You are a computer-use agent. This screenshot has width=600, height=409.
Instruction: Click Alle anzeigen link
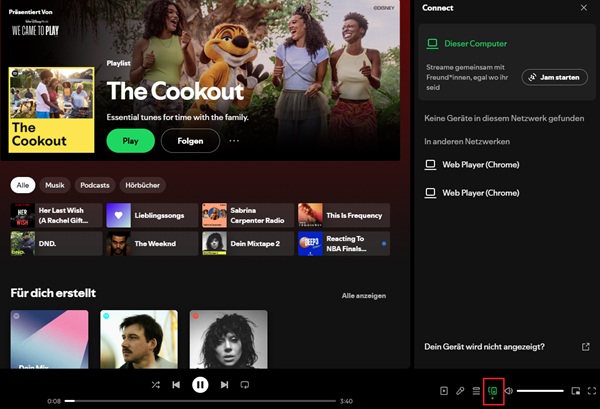click(x=364, y=296)
